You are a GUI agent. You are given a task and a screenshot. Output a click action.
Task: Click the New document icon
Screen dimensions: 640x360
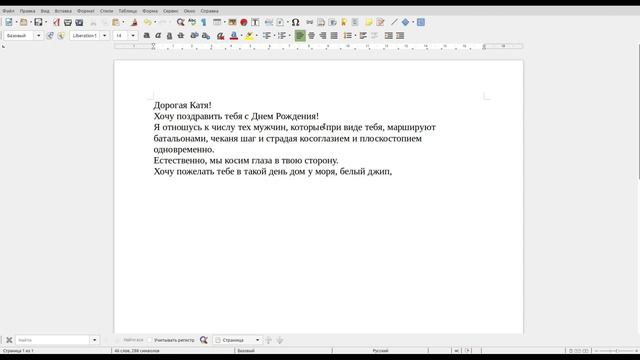[9, 22]
